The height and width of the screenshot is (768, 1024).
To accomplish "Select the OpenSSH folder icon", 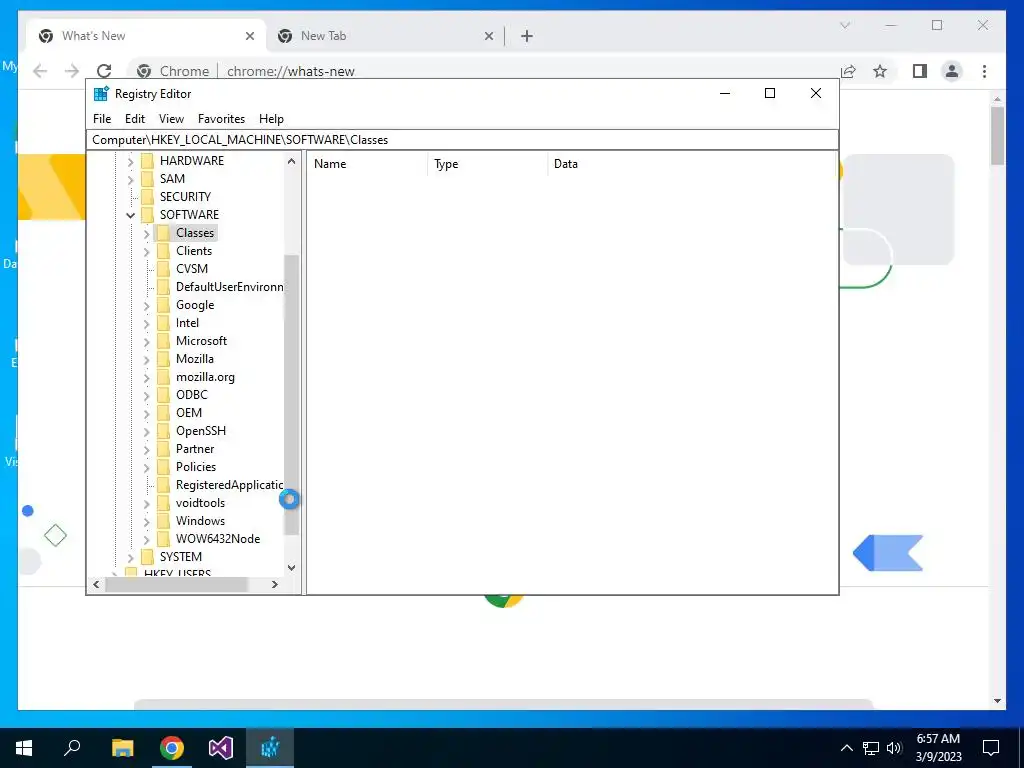I will click(x=163, y=431).
